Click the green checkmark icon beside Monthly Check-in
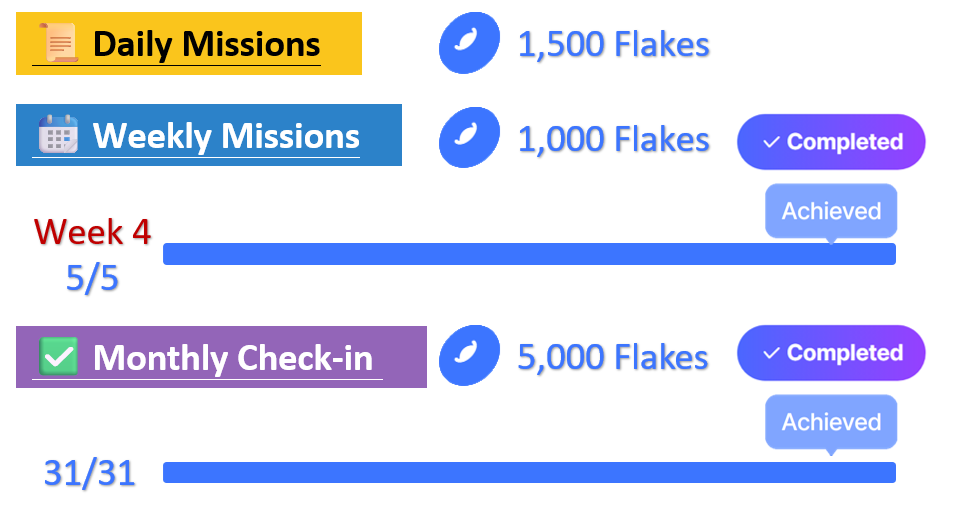Viewport: 958px width, 529px height. [58, 356]
